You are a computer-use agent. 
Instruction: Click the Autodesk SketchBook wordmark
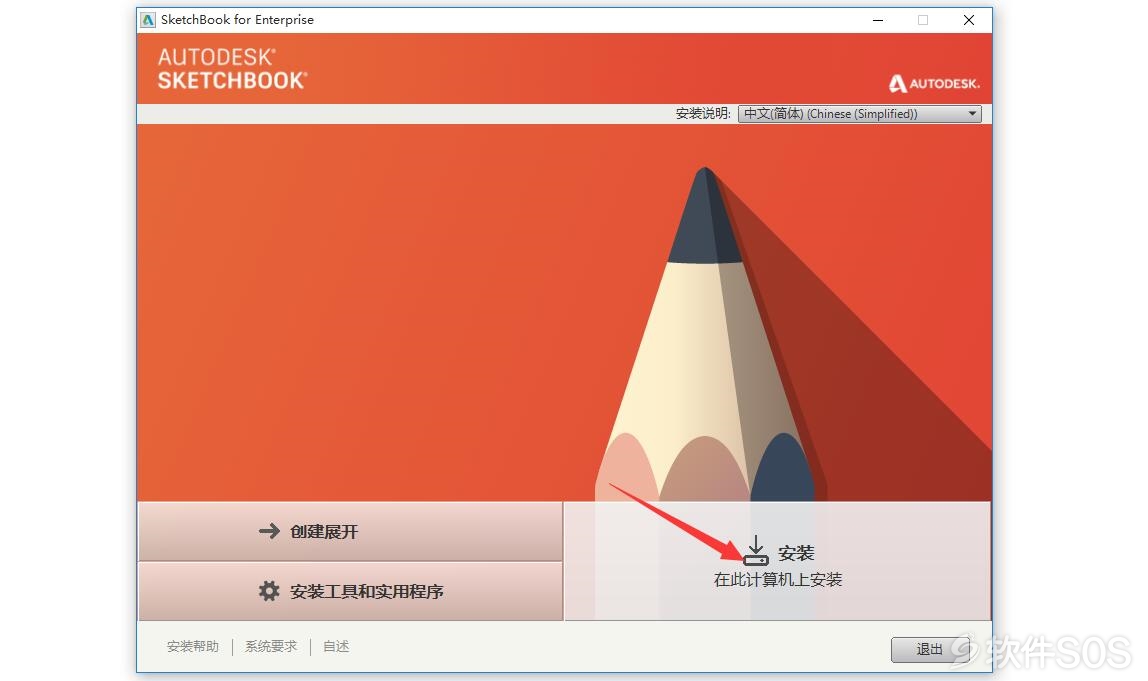point(232,69)
